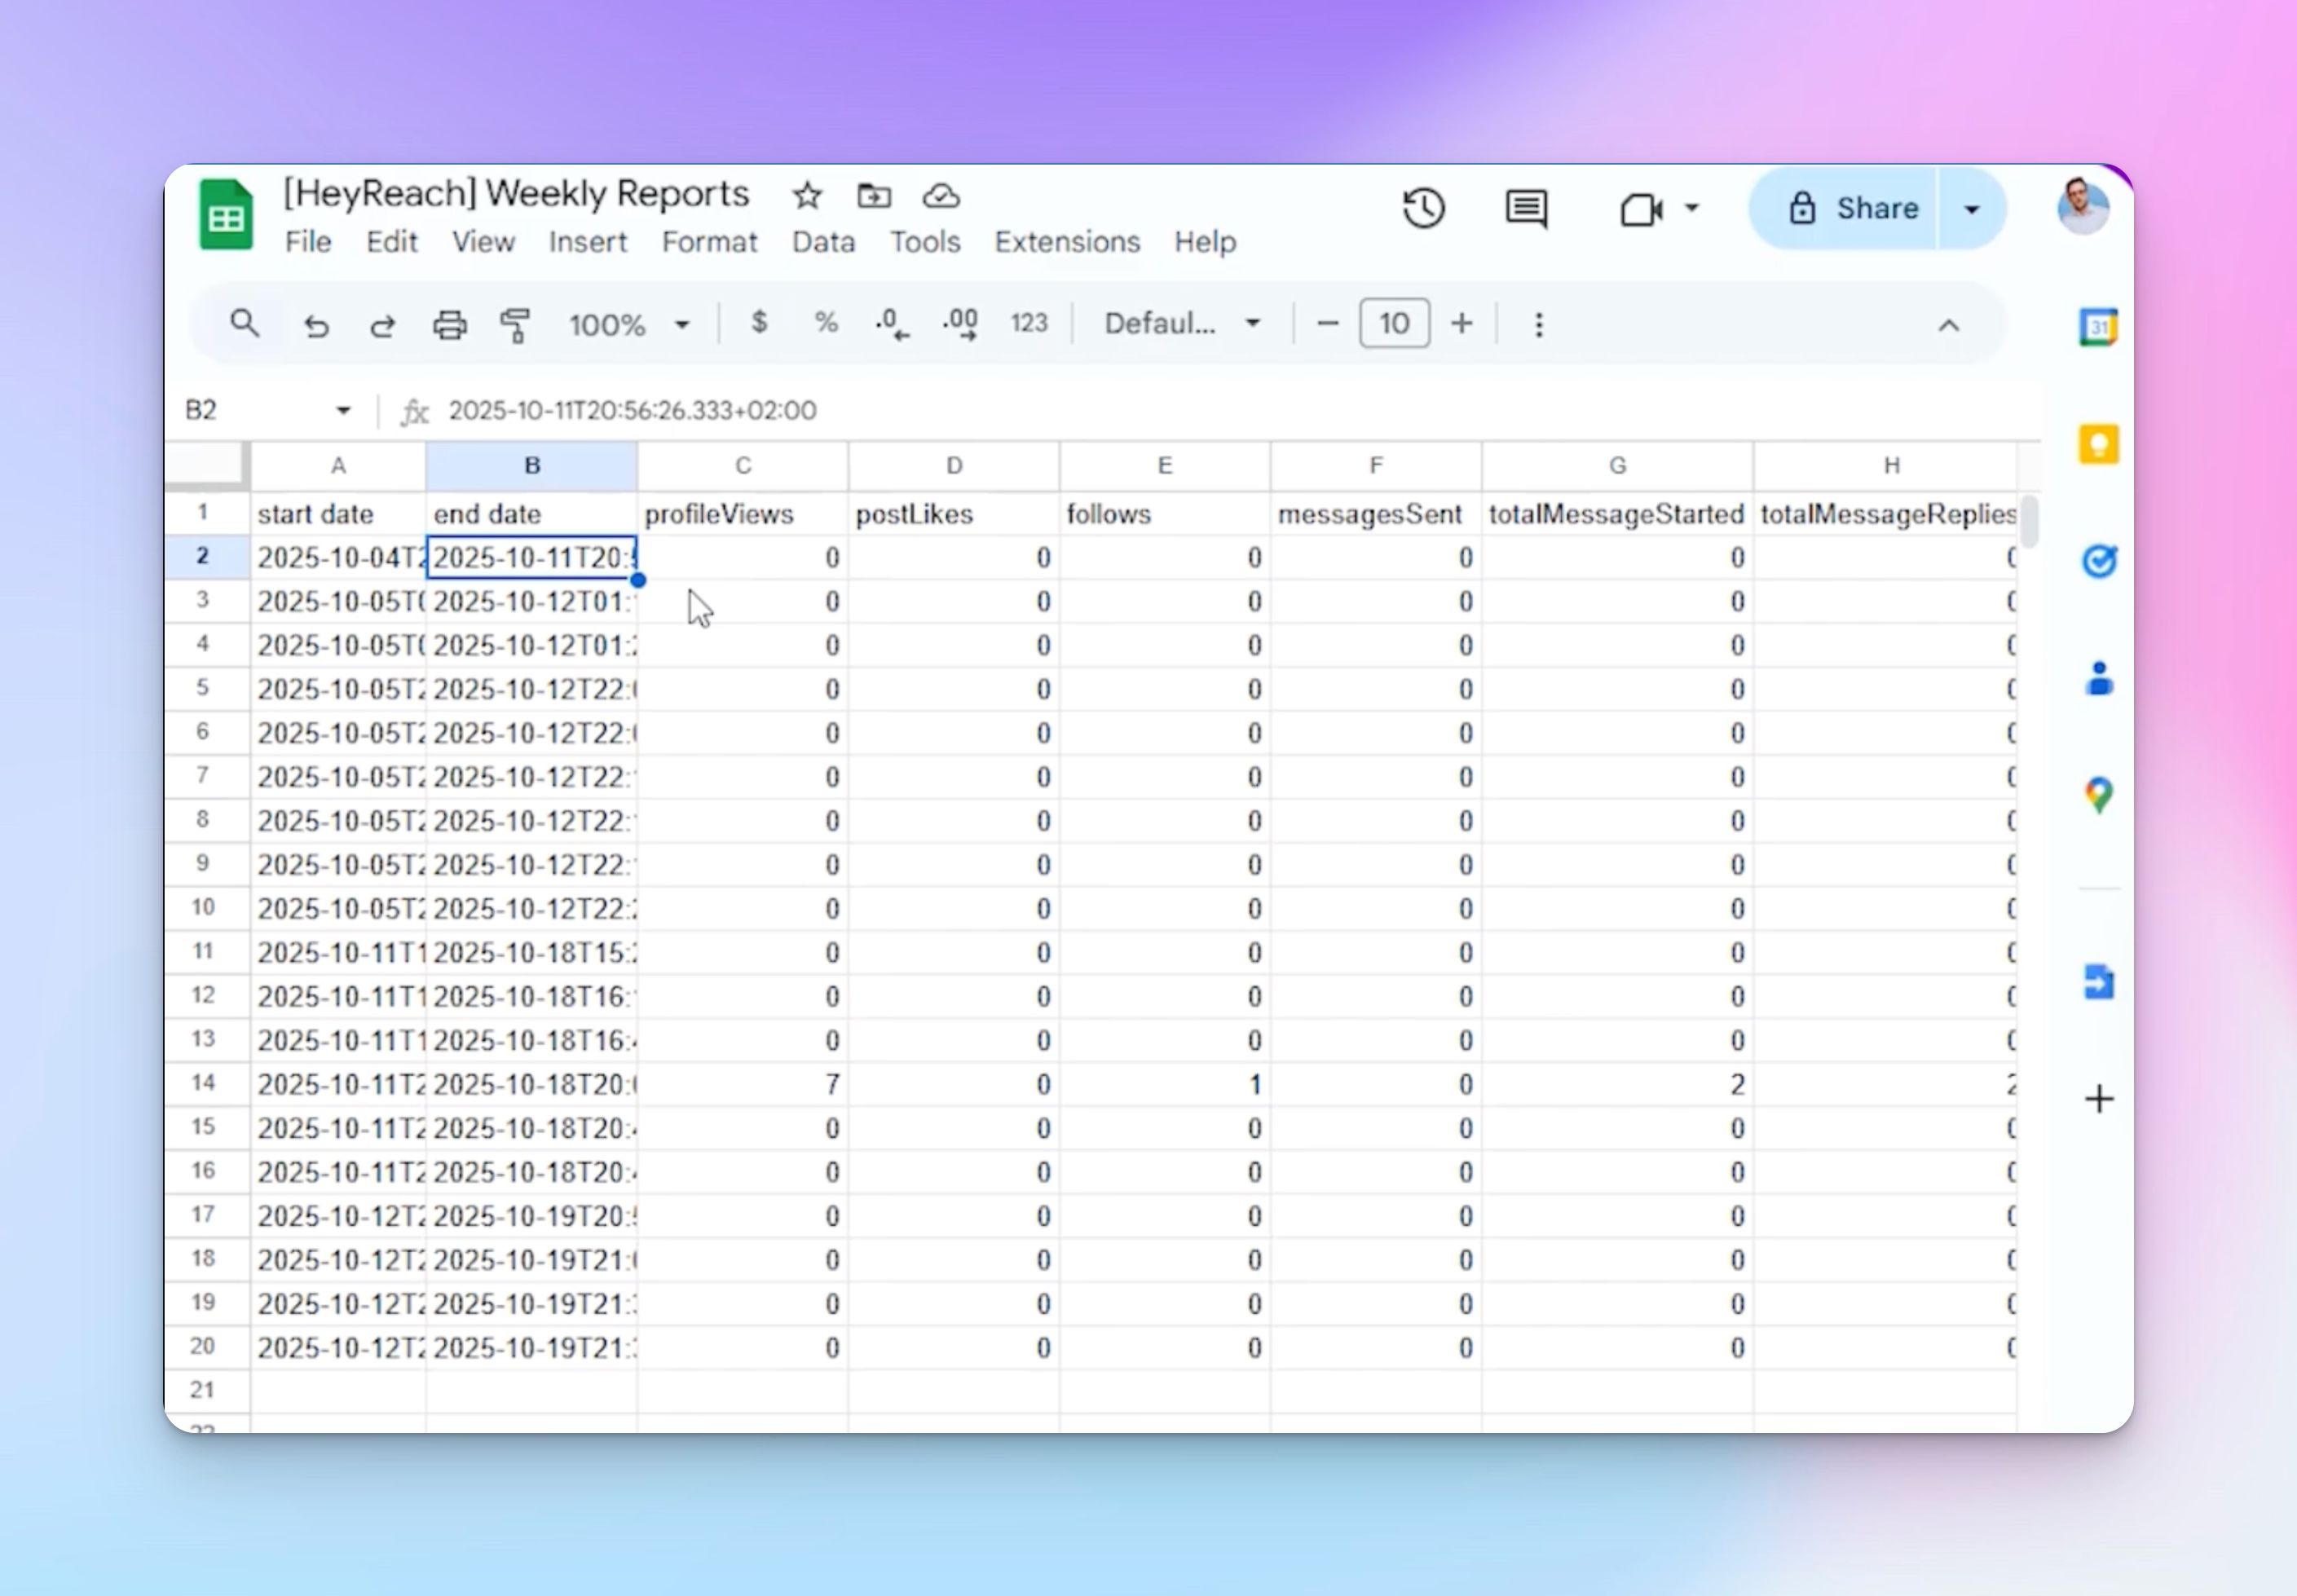Open the Extensions menu

tap(1066, 242)
